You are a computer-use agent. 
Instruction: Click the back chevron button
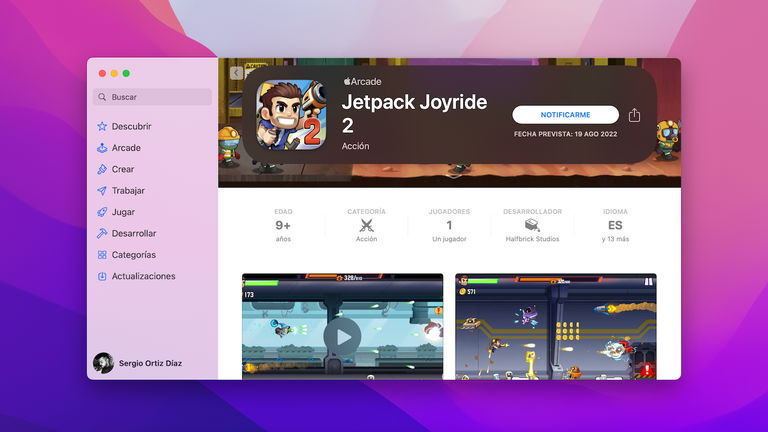[236, 73]
